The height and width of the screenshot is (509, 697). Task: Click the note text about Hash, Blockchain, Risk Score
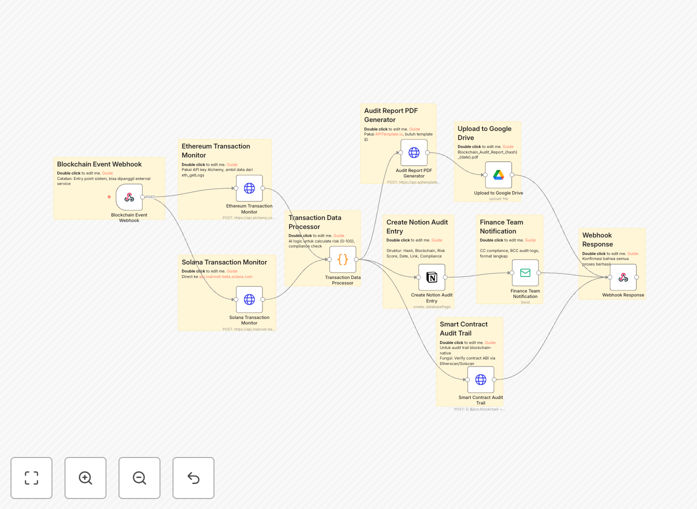(415, 253)
